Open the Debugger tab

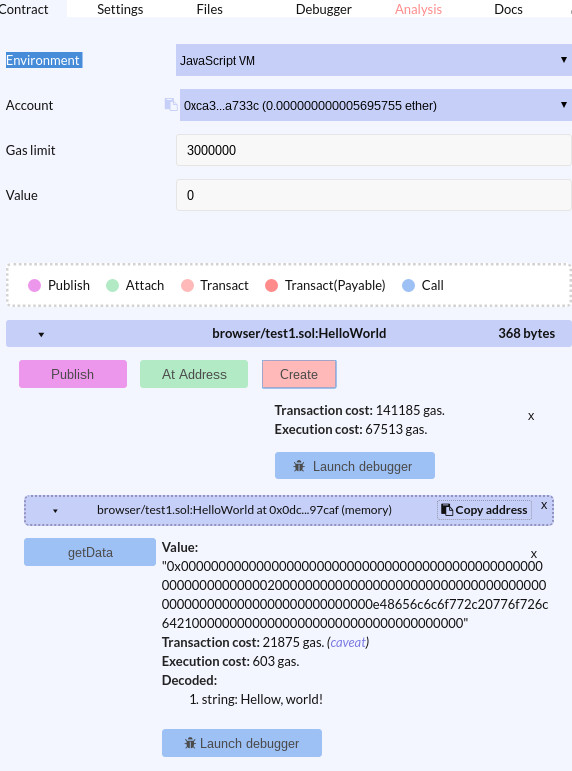point(324,9)
